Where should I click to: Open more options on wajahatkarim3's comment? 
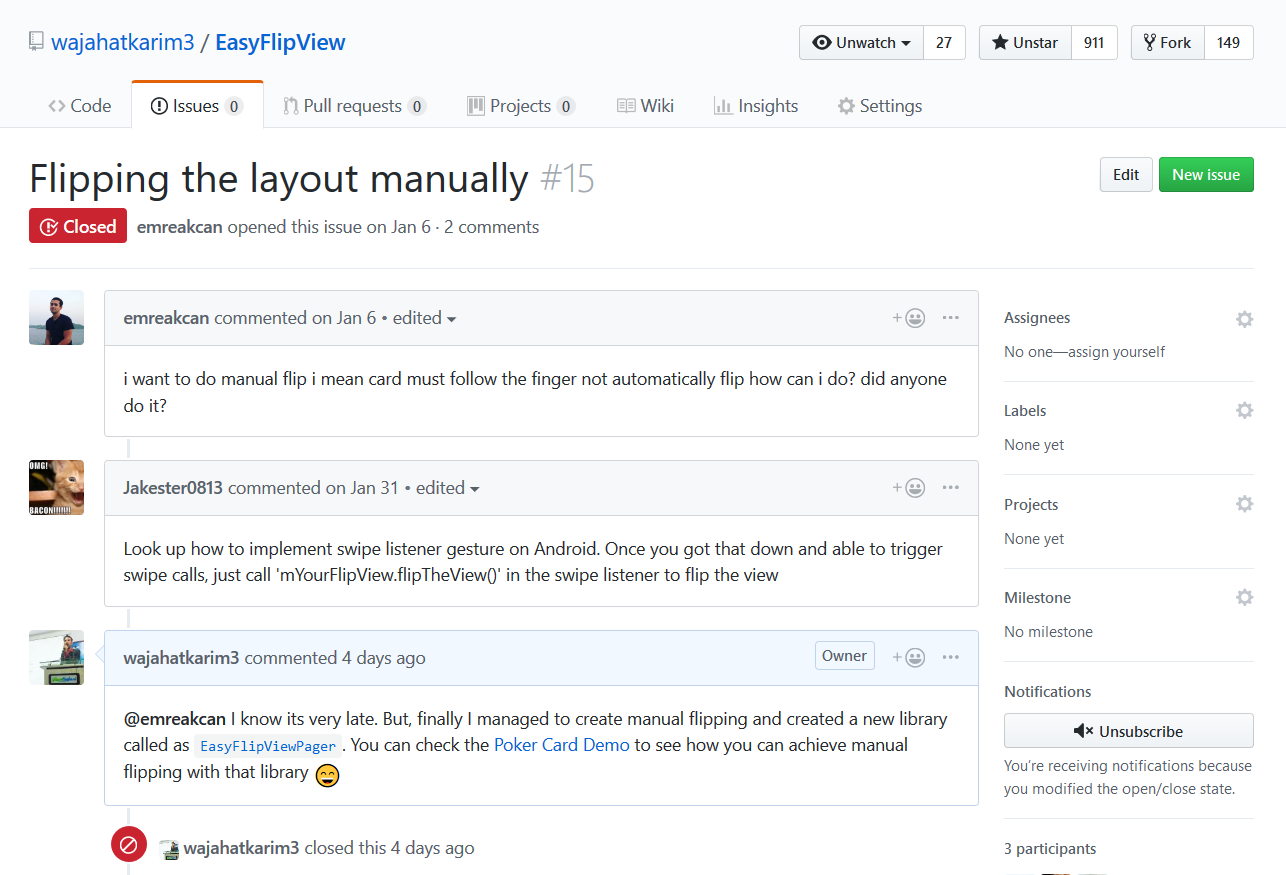point(951,658)
